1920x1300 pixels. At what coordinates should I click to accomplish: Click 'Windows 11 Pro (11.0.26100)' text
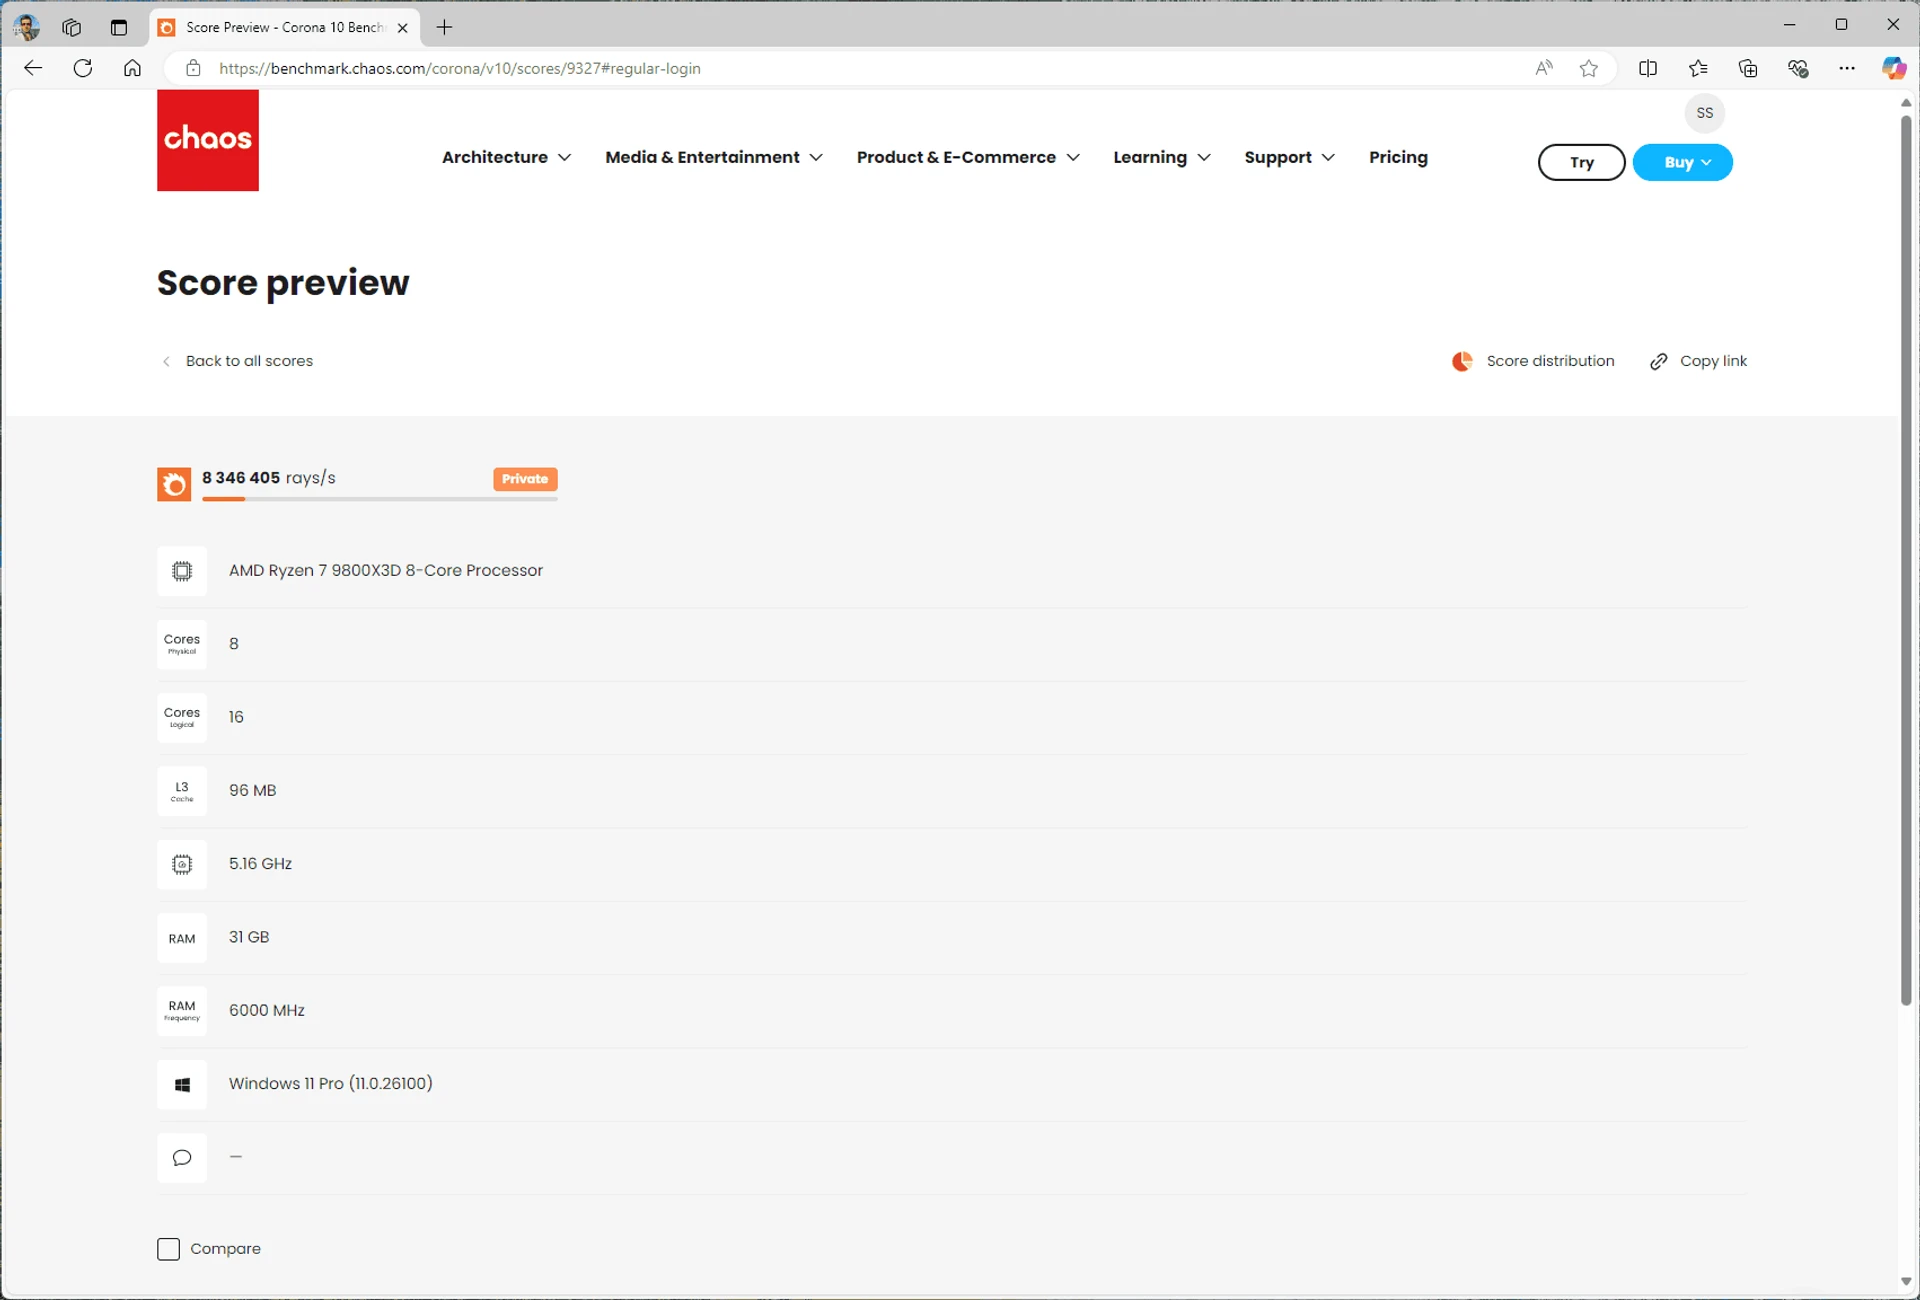pyautogui.click(x=331, y=1083)
